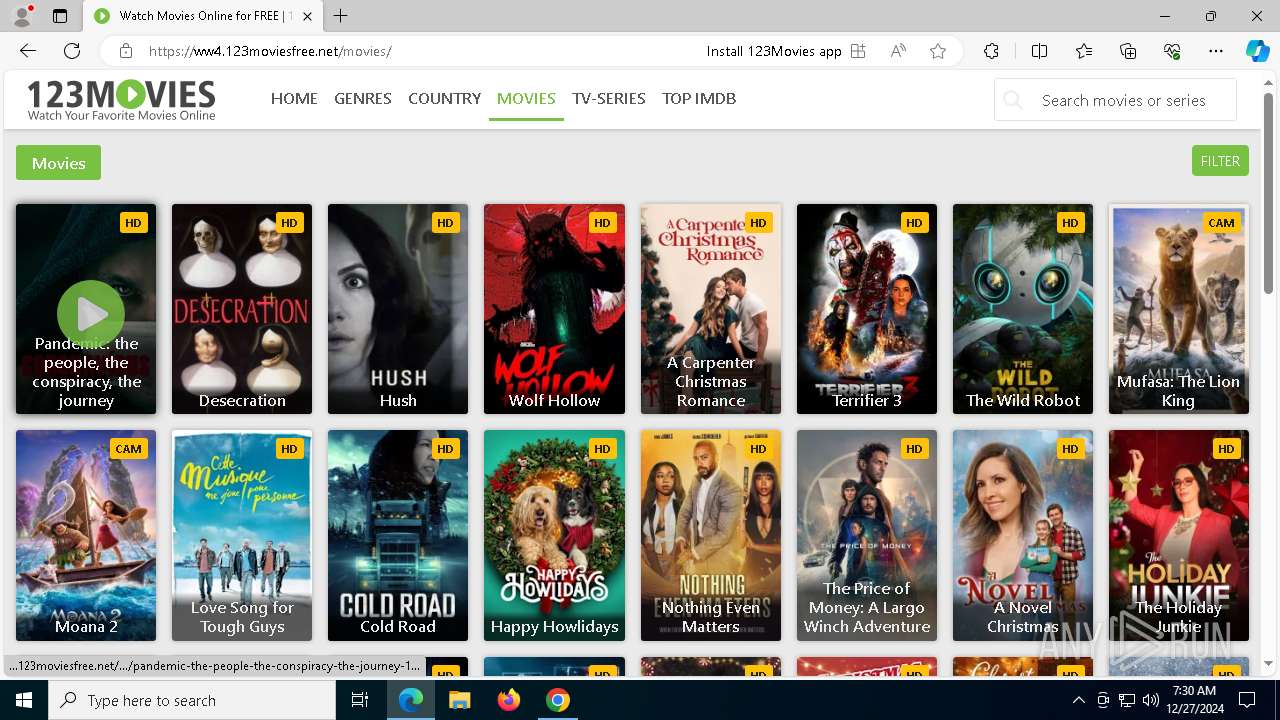Go to the TV-SERIES section
The image size is (1280, 720).
tap(609, 98)
